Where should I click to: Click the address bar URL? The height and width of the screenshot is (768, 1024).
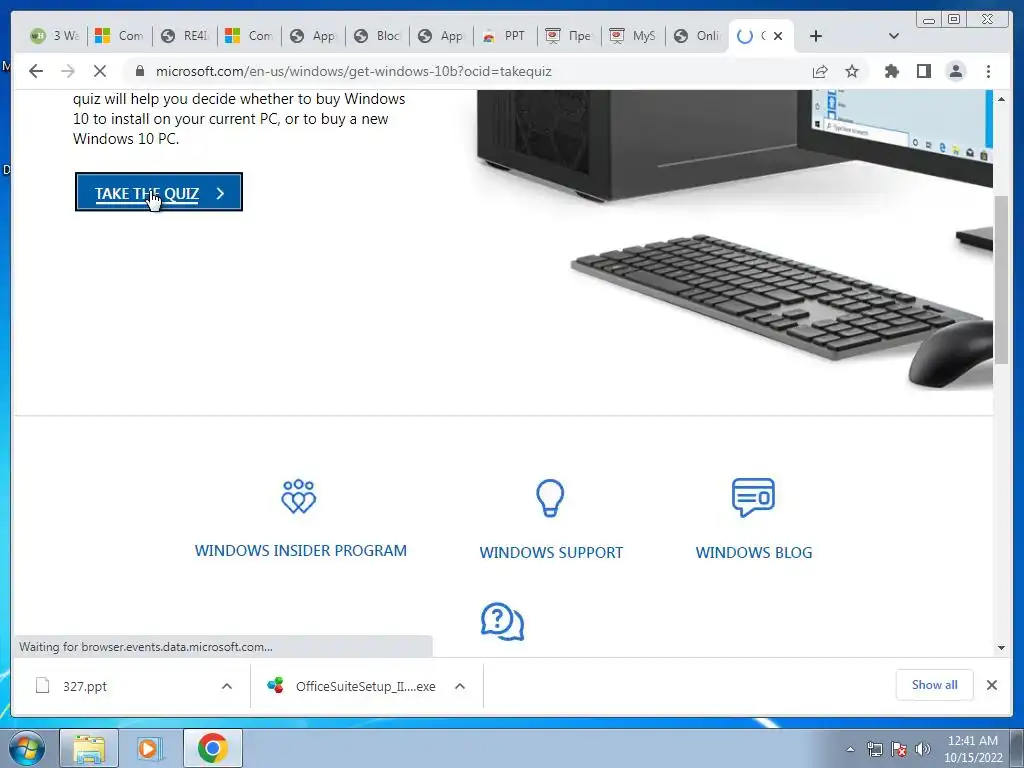pos(353,71)
